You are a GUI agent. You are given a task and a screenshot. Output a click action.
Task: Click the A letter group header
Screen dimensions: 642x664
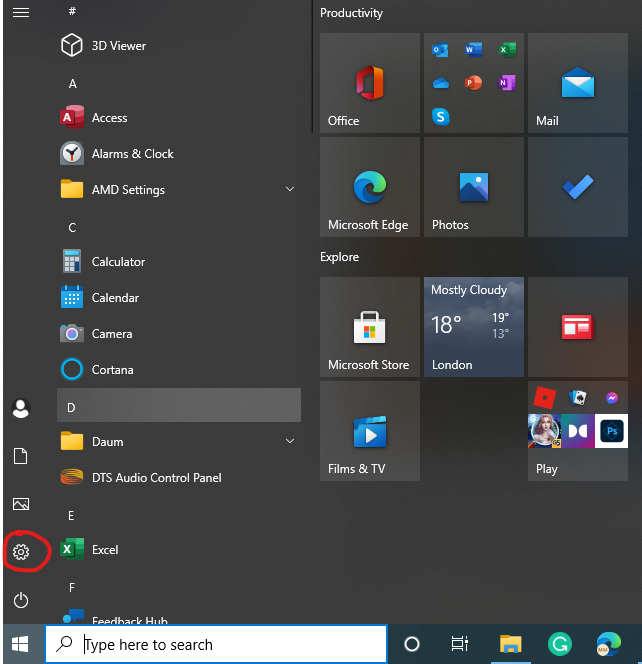click(x=72, y=83)
